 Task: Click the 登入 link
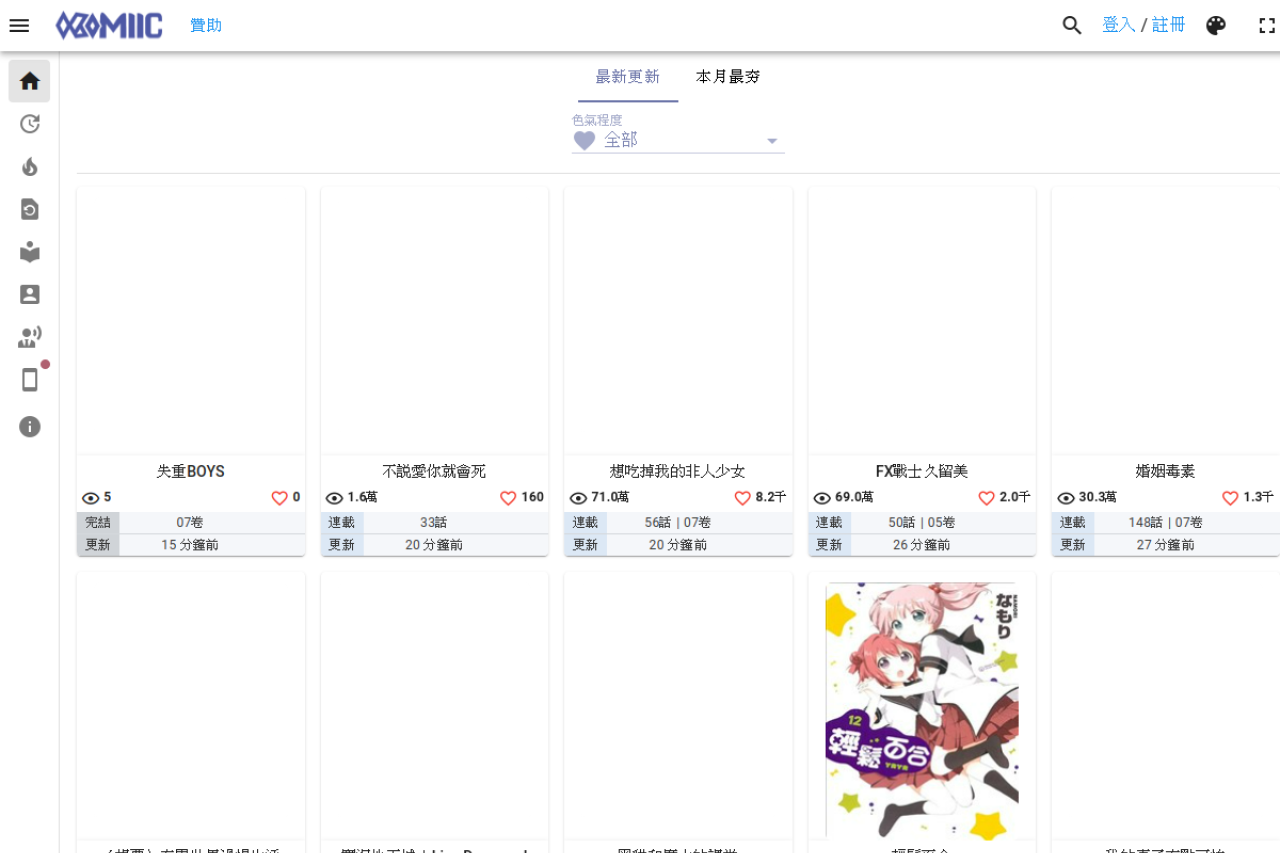[x=1118, y=25]
